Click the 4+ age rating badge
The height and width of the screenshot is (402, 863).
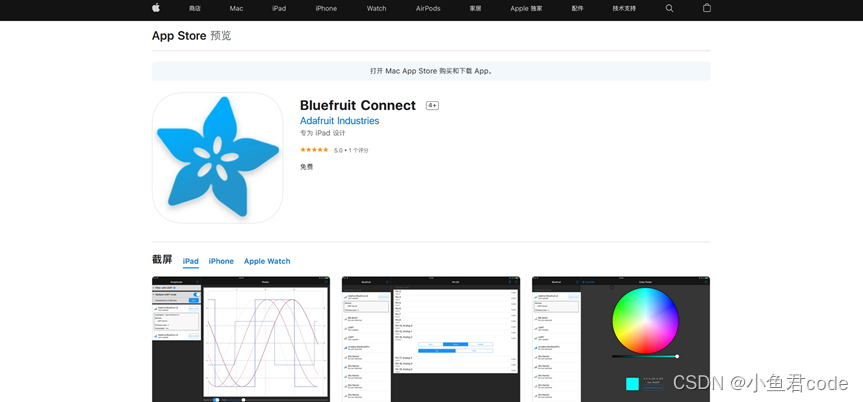point(432,106)
